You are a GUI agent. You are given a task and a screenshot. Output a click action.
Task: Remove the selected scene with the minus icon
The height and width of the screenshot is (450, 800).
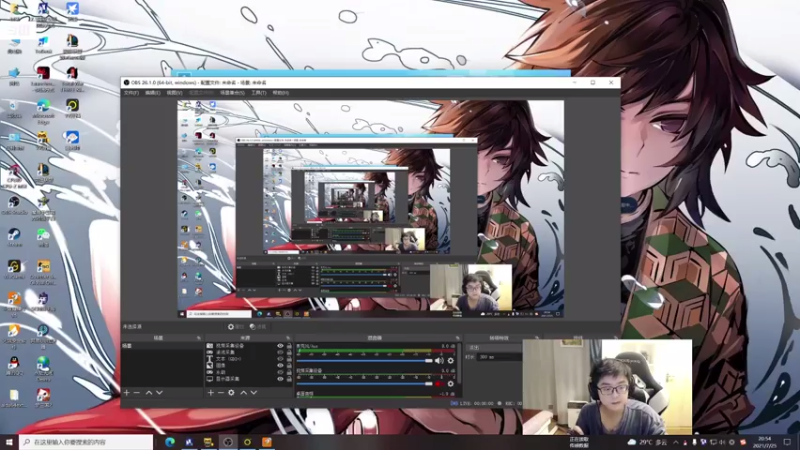tap(137, 393)
